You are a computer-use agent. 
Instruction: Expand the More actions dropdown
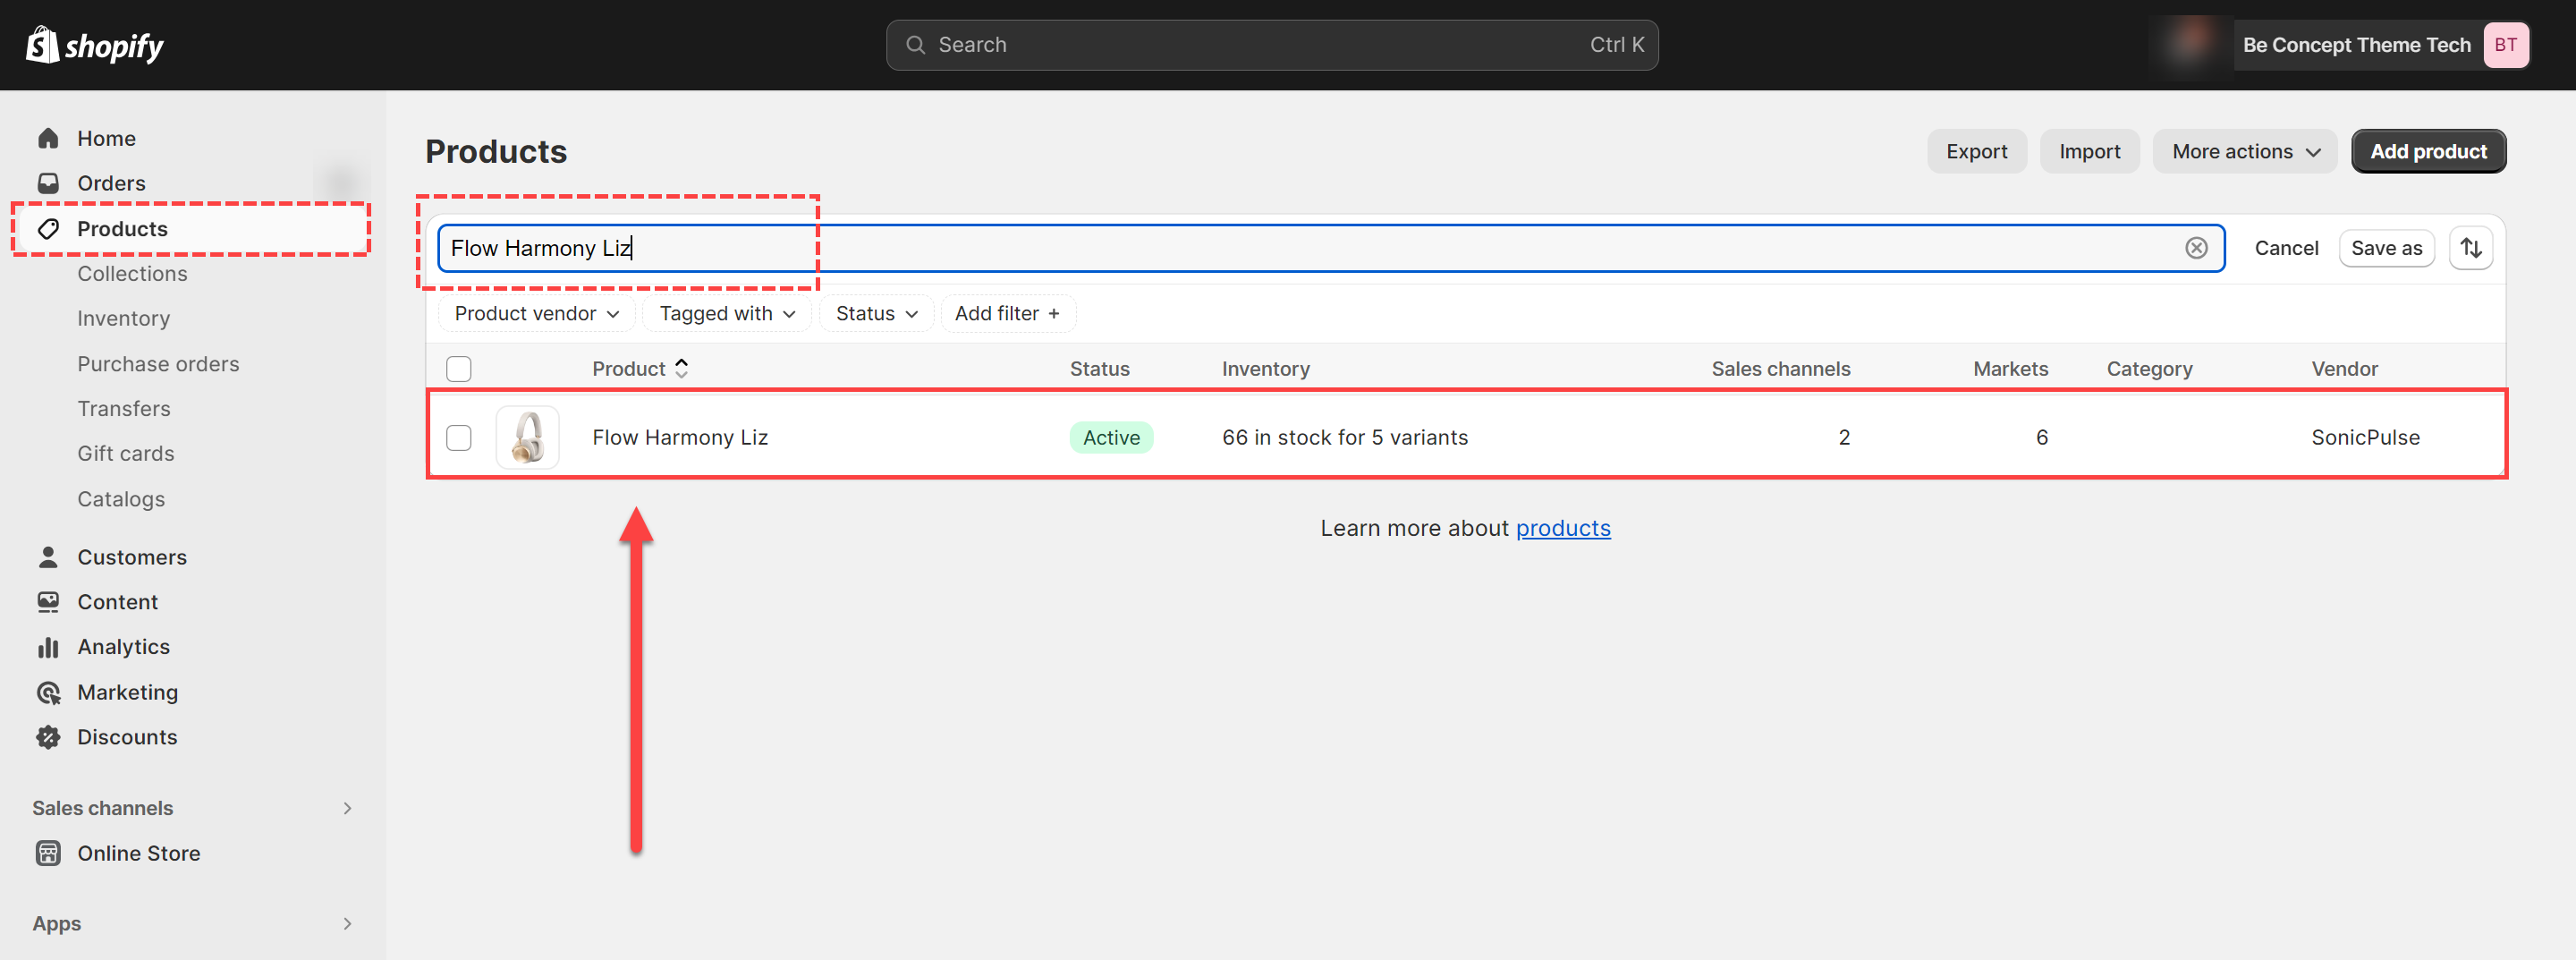[2245, 151]
